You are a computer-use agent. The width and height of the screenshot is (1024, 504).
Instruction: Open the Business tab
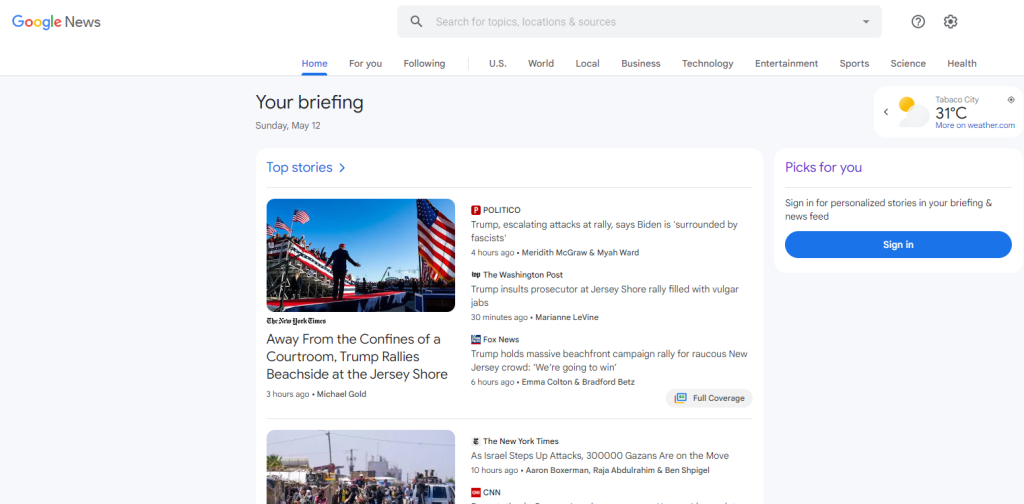click(641, 63)
